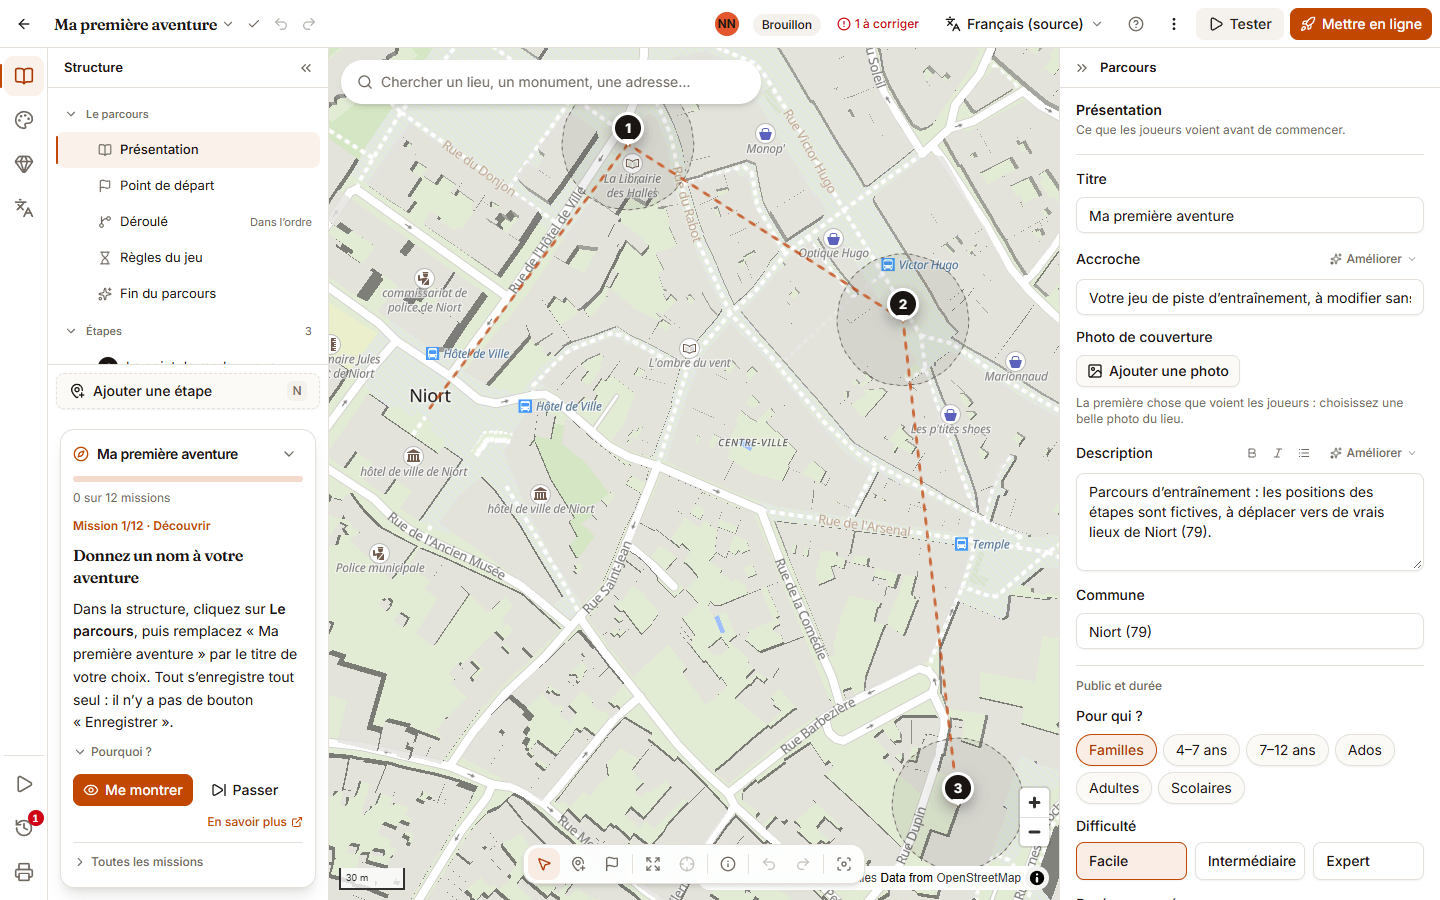This screenshot has height=900, width=1440.
Task: Open the En savoir plus link
Action: 255,822
